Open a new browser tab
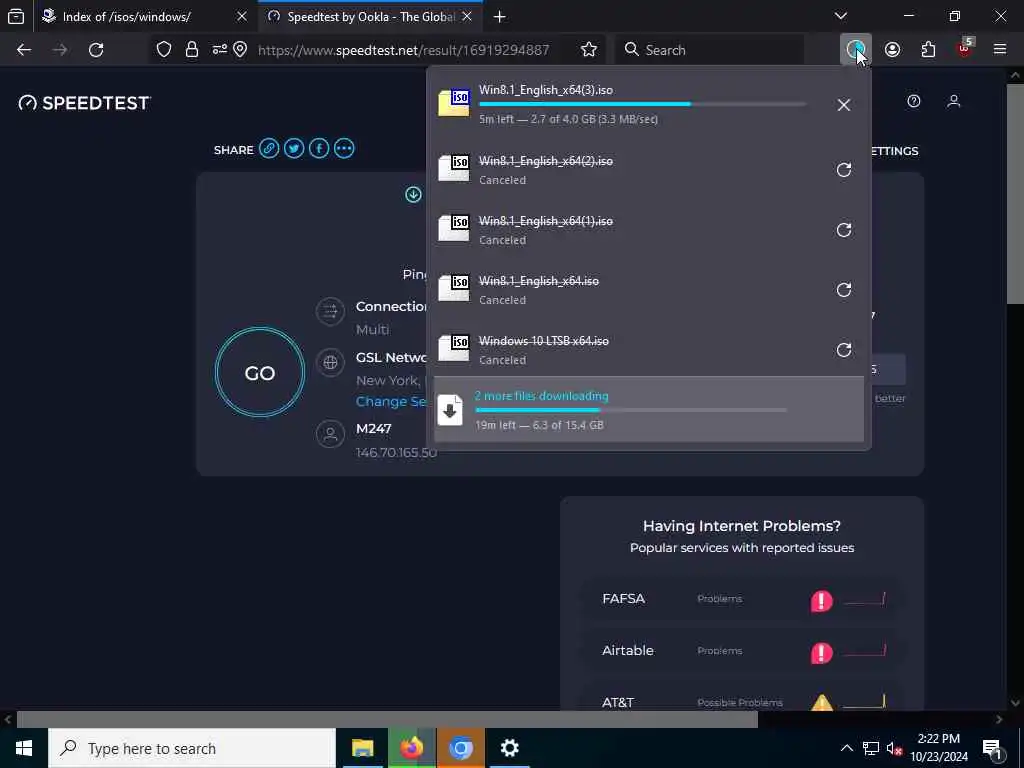Screen dimensions: 1024x768 pos(500,17)
